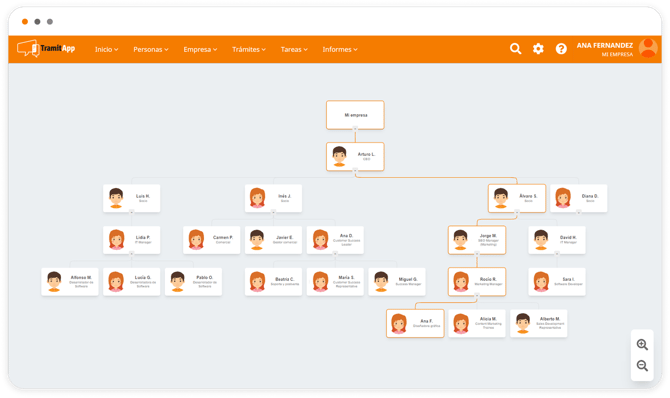Collapse subordinates under Inés J.
This screenshot has height=398, width=670.
[273, 212]
